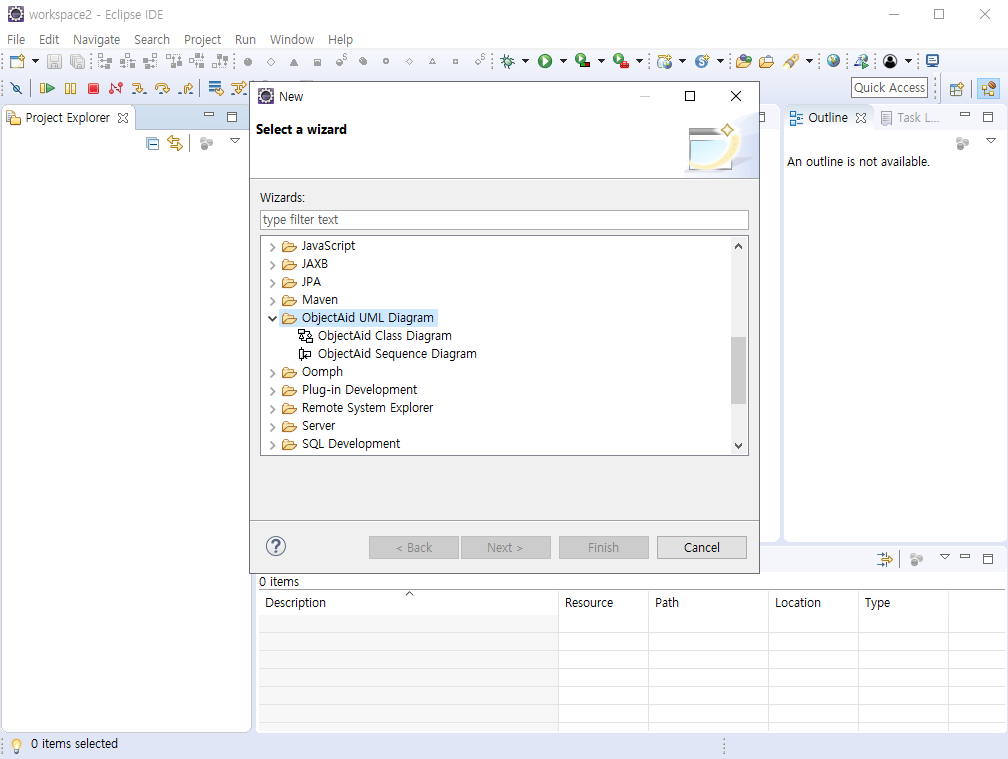Click the monitor icon at the toolbar end
1008x759 pixels.
click(932, 61)
